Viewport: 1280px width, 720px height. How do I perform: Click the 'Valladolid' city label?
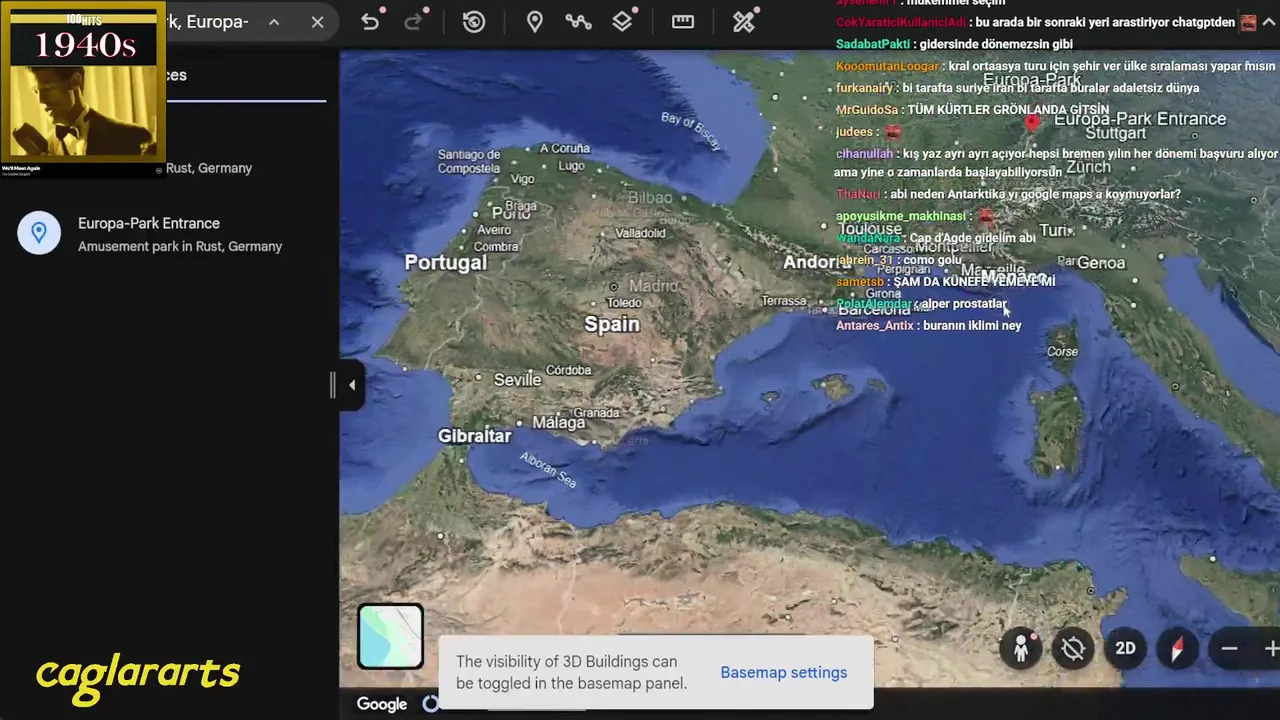coord(640,233)
